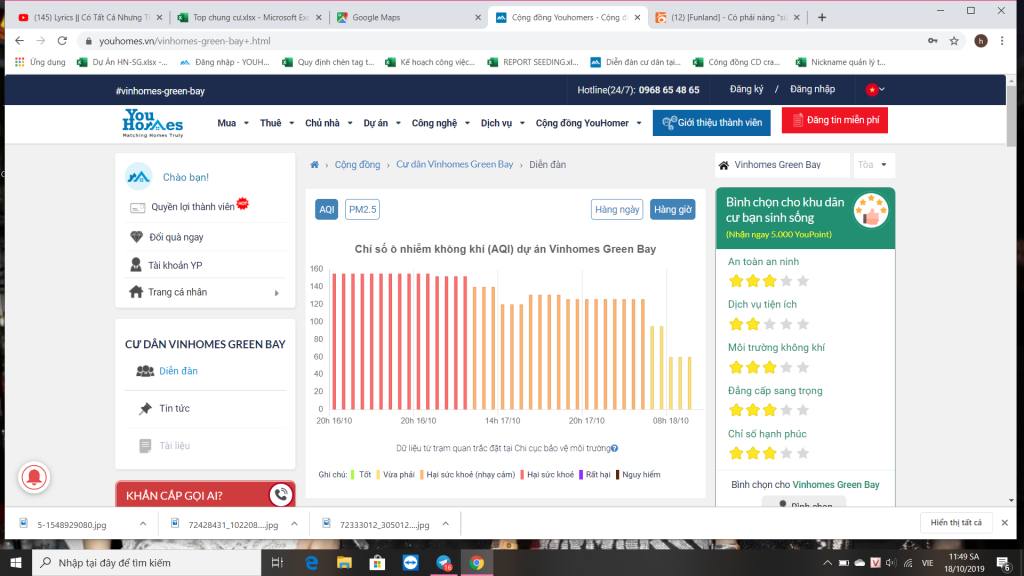1024x576 pixels.
Task: Click the page vertical scrollbar
Action: point(1011,116)
